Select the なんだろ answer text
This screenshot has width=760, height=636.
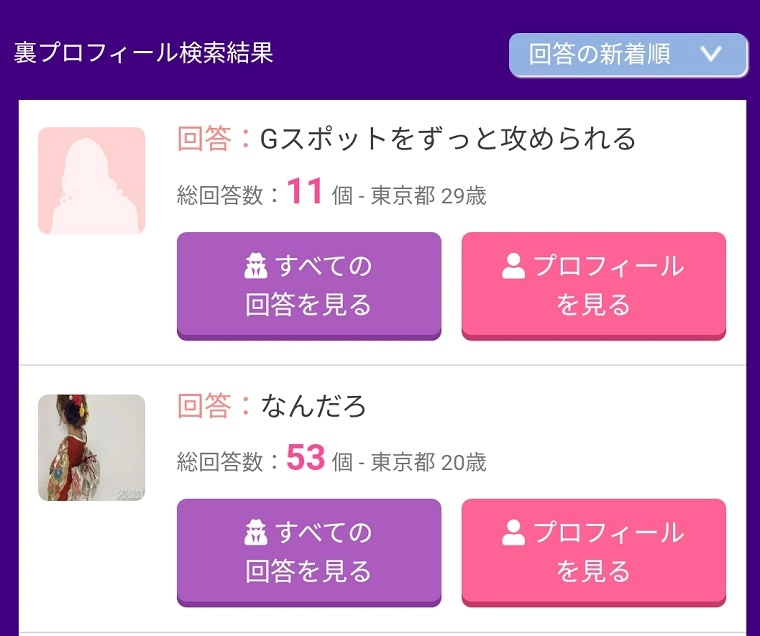314,406
